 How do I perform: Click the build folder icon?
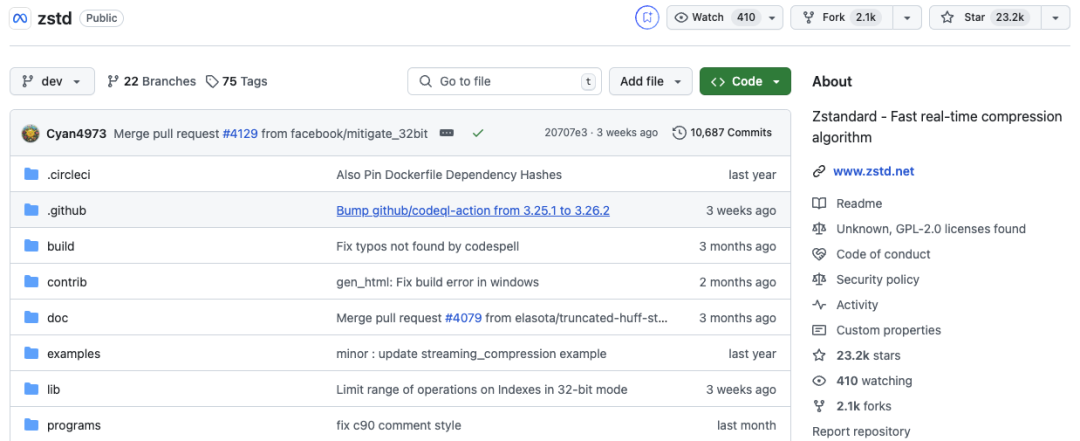point(31,246)
